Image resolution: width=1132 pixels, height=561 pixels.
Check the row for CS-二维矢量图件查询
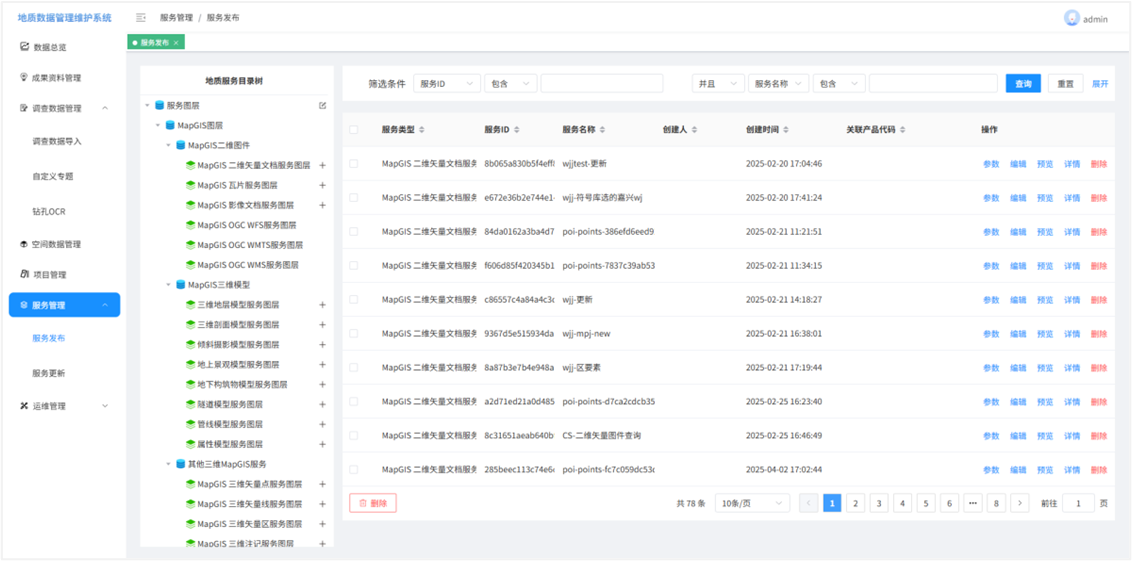(354, 435)
